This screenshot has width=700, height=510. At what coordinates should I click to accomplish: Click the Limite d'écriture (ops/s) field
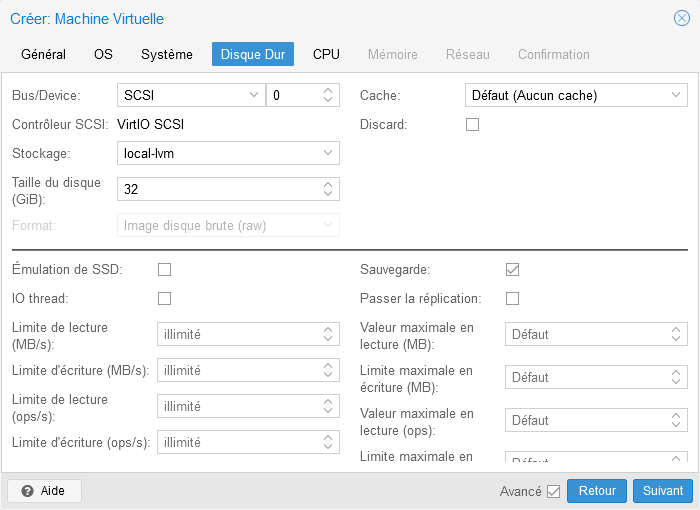pos(238,442)
